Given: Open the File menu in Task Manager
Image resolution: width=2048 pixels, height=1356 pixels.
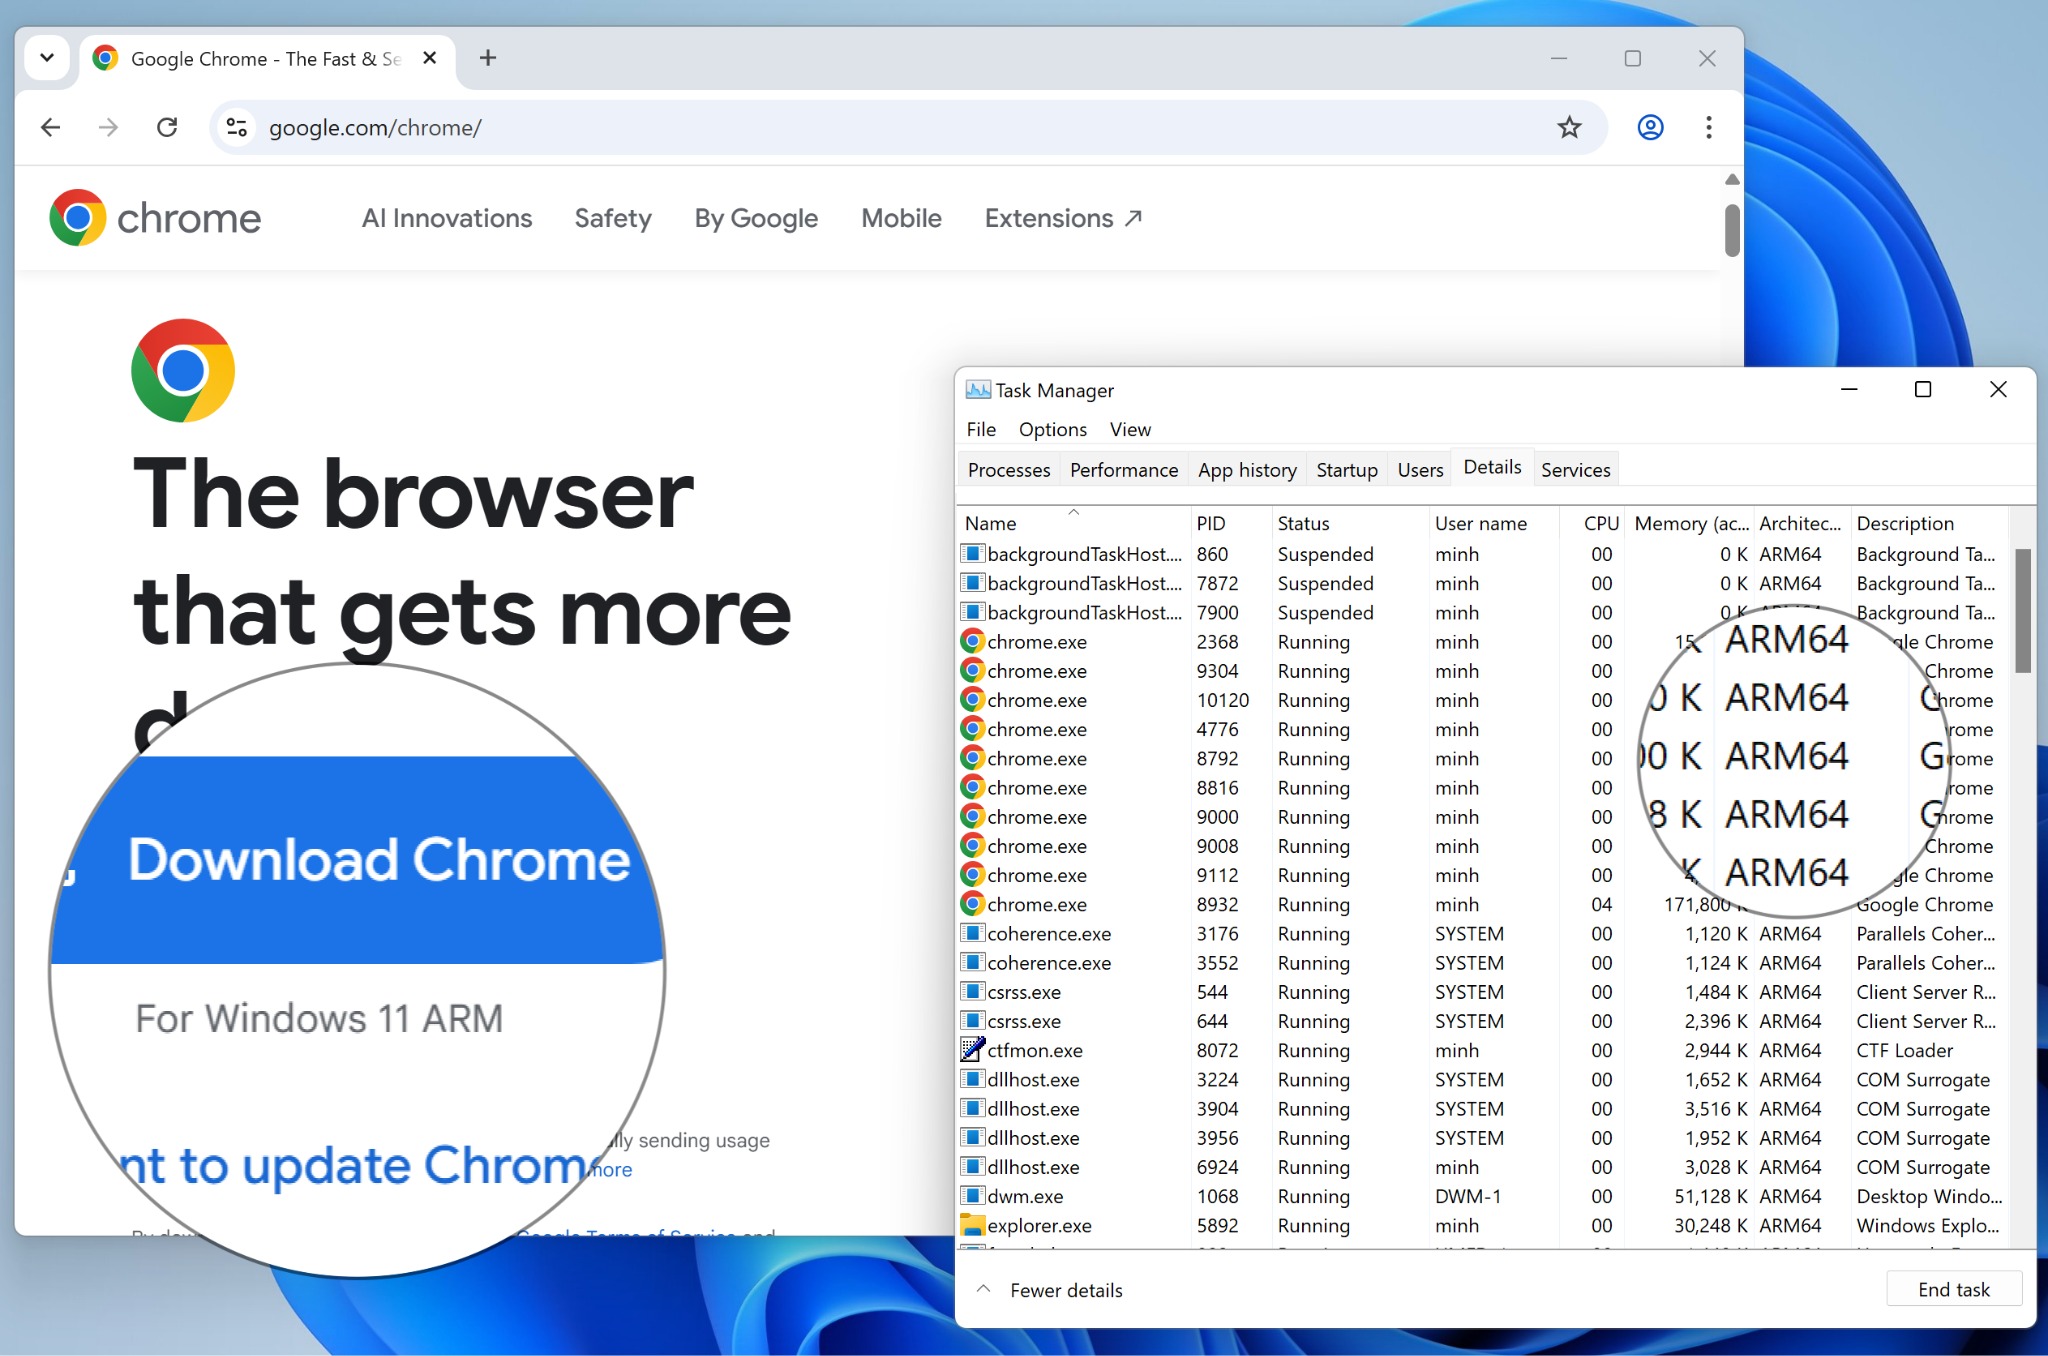Looking at the screenshot, I should tap(981, 429).
